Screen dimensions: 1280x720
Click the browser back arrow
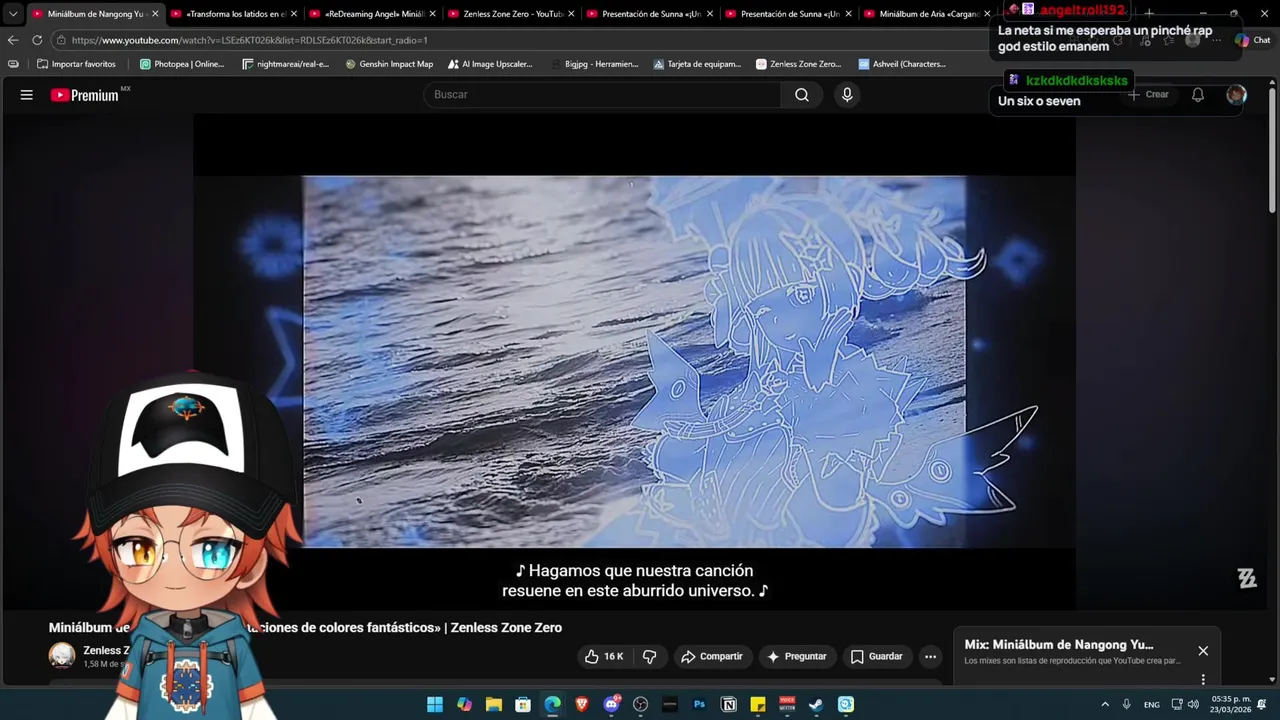[x=13, y=40]
